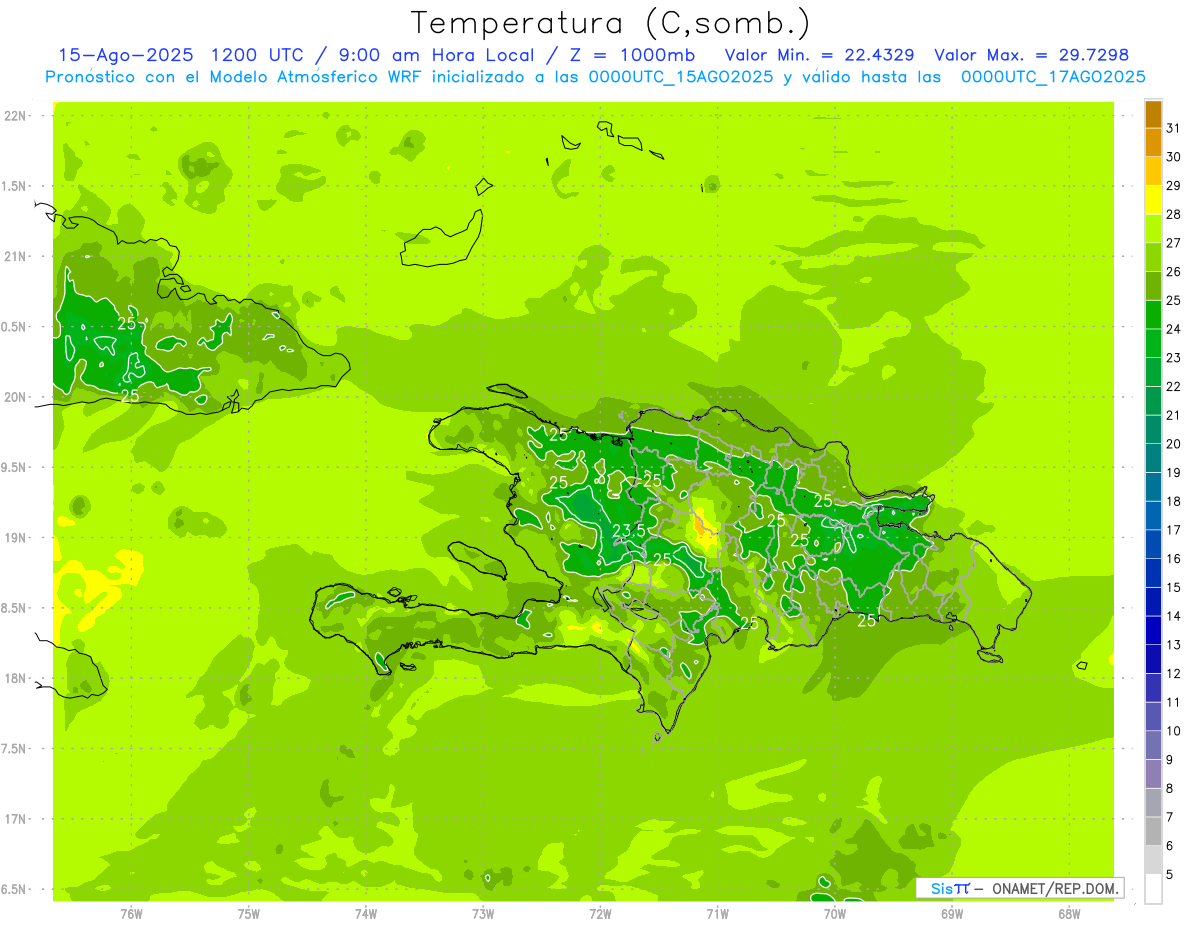This screenshot has width=1200, height=927.
Task: Click the legend value '26'
Action: (1174, 271)
